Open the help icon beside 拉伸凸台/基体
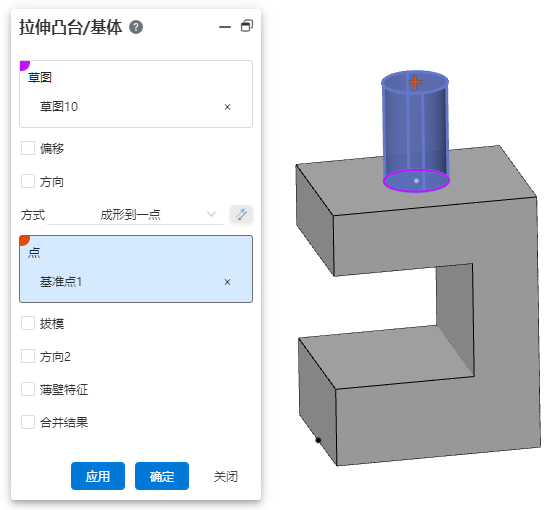The width and height of the screenshot is (553, 510). click(x=136, y=27)
